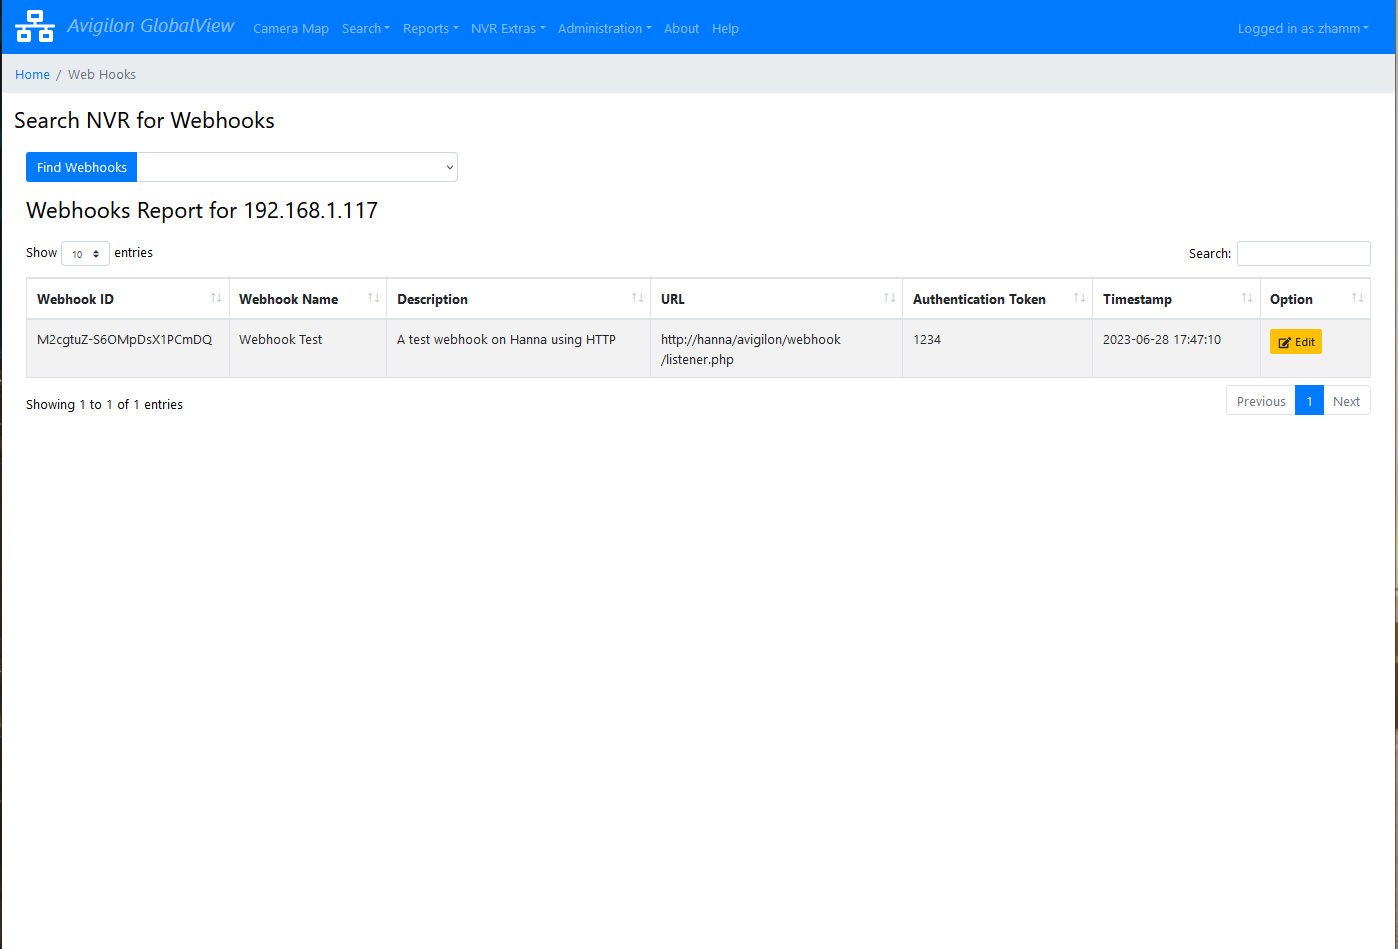This screenshot has height=949, width=1398.
Task: Click the Avigilon GlobalView brand title
Action: [151, 26]
